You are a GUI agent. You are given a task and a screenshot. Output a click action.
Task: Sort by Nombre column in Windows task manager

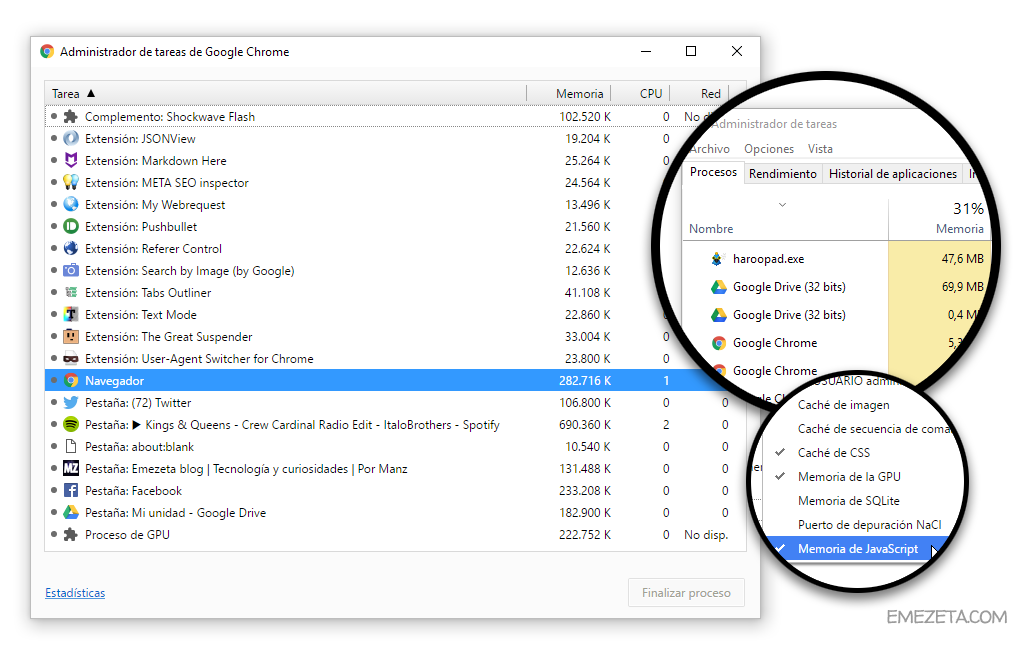pos(711,229)
